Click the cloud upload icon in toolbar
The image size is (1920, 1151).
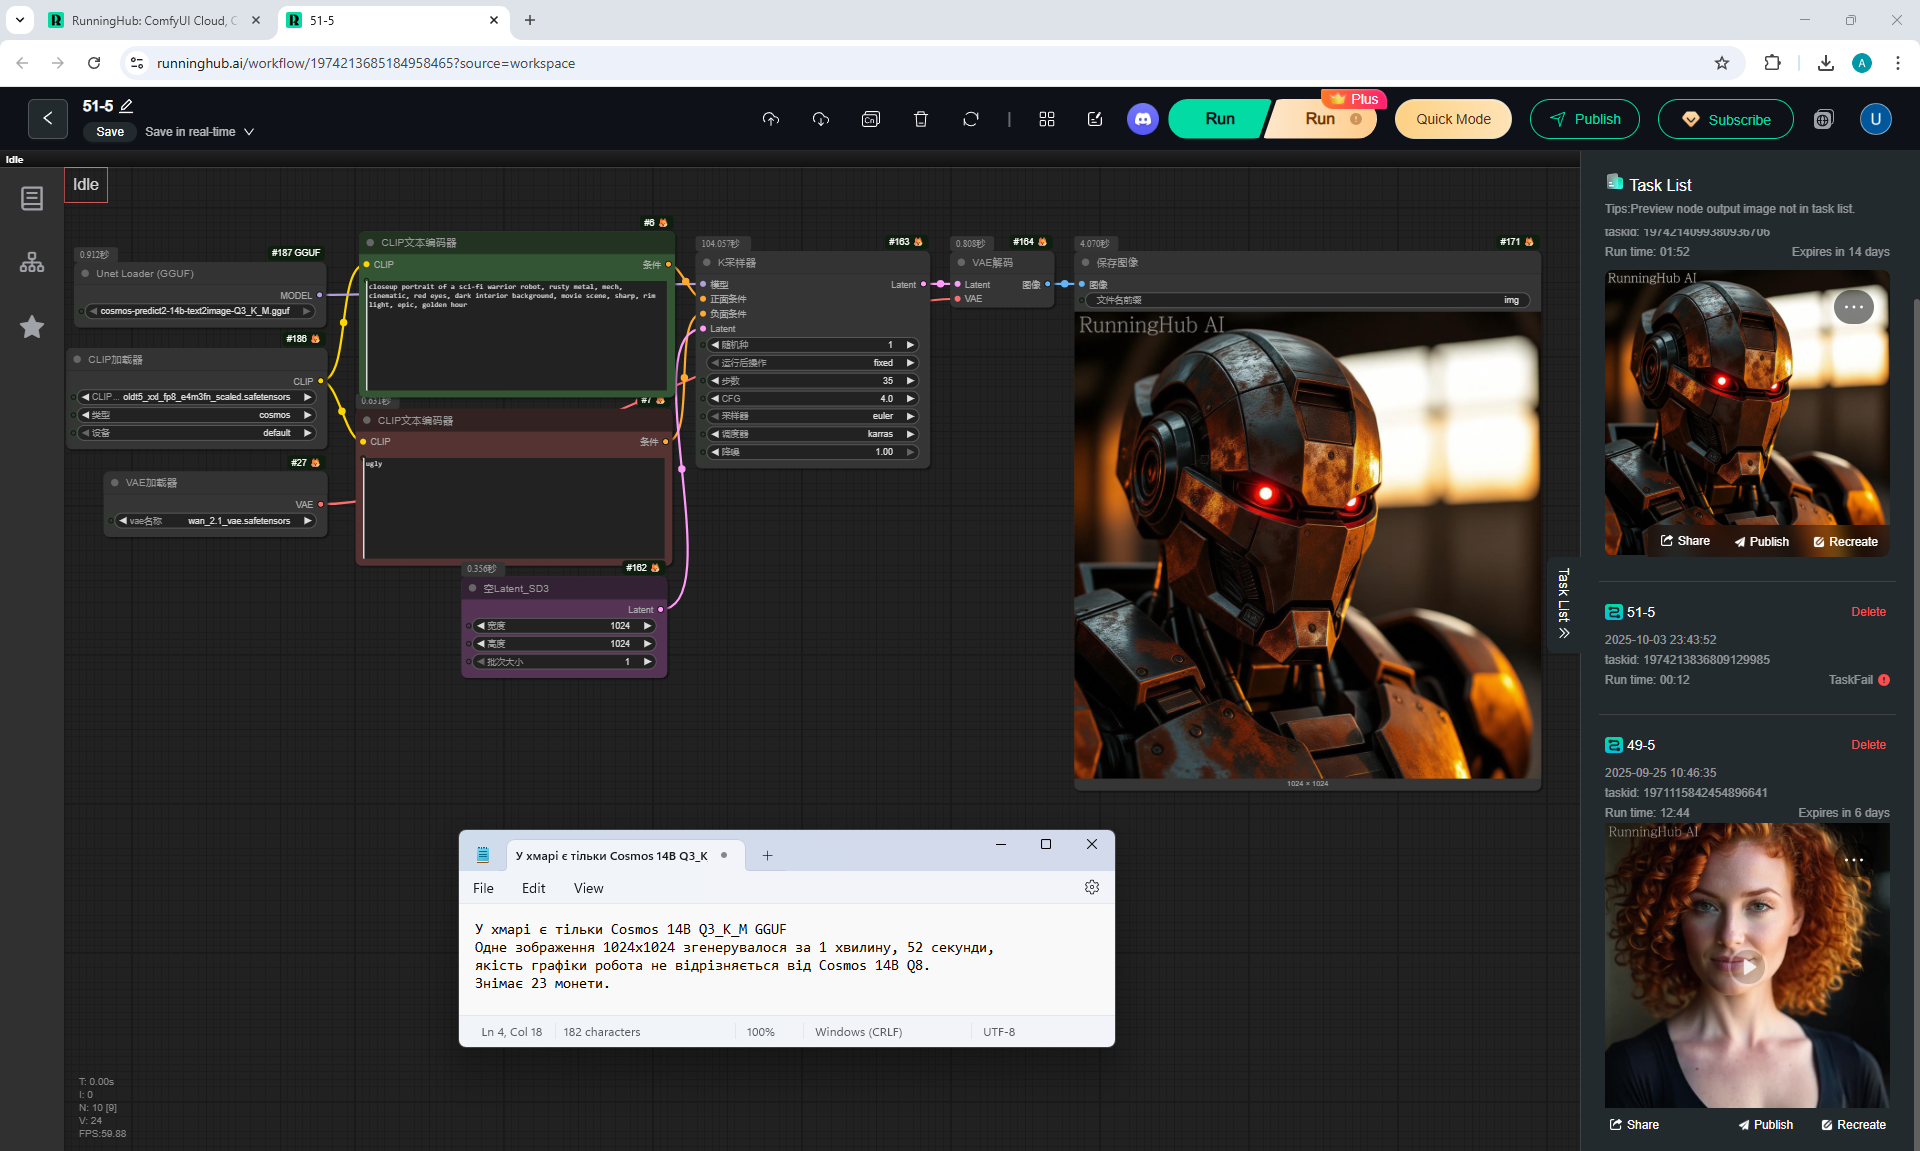(770, 119)
